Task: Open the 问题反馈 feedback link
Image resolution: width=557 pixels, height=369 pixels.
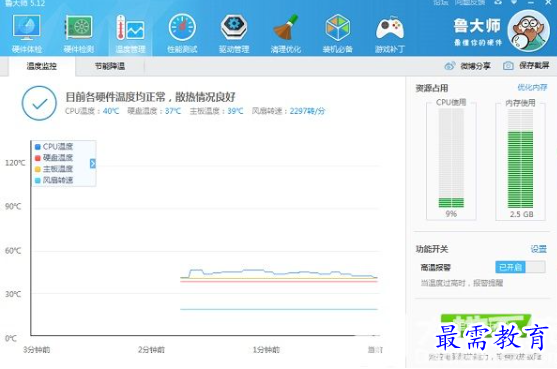Action: click(469, 2)
